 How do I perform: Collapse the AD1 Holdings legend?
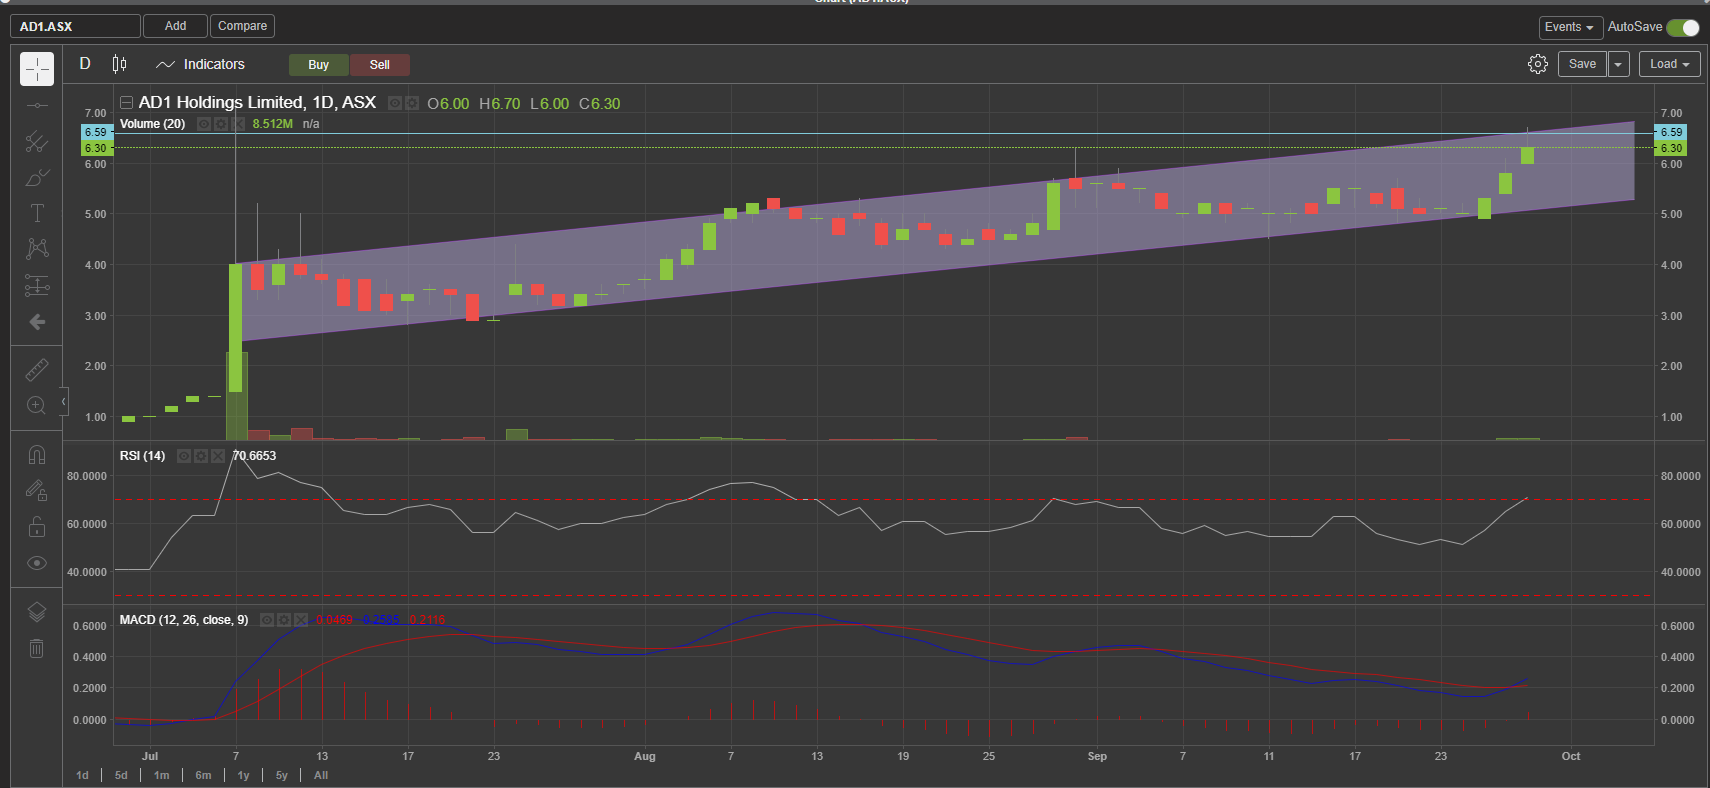127,103
